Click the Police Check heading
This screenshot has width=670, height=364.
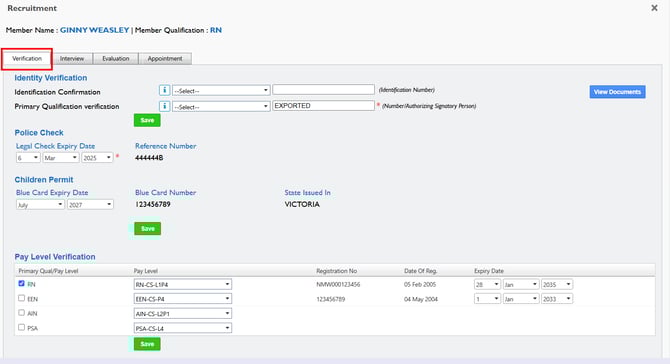click(x=39, y=132)
